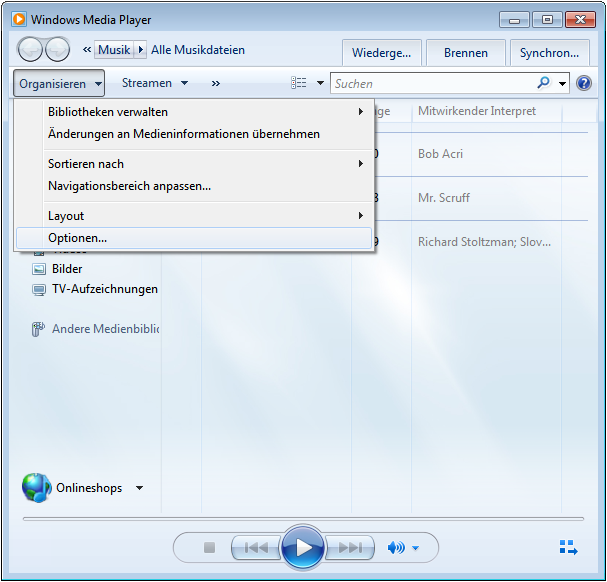Switch to the Synchronisieren tab

[x=550, y=53]
